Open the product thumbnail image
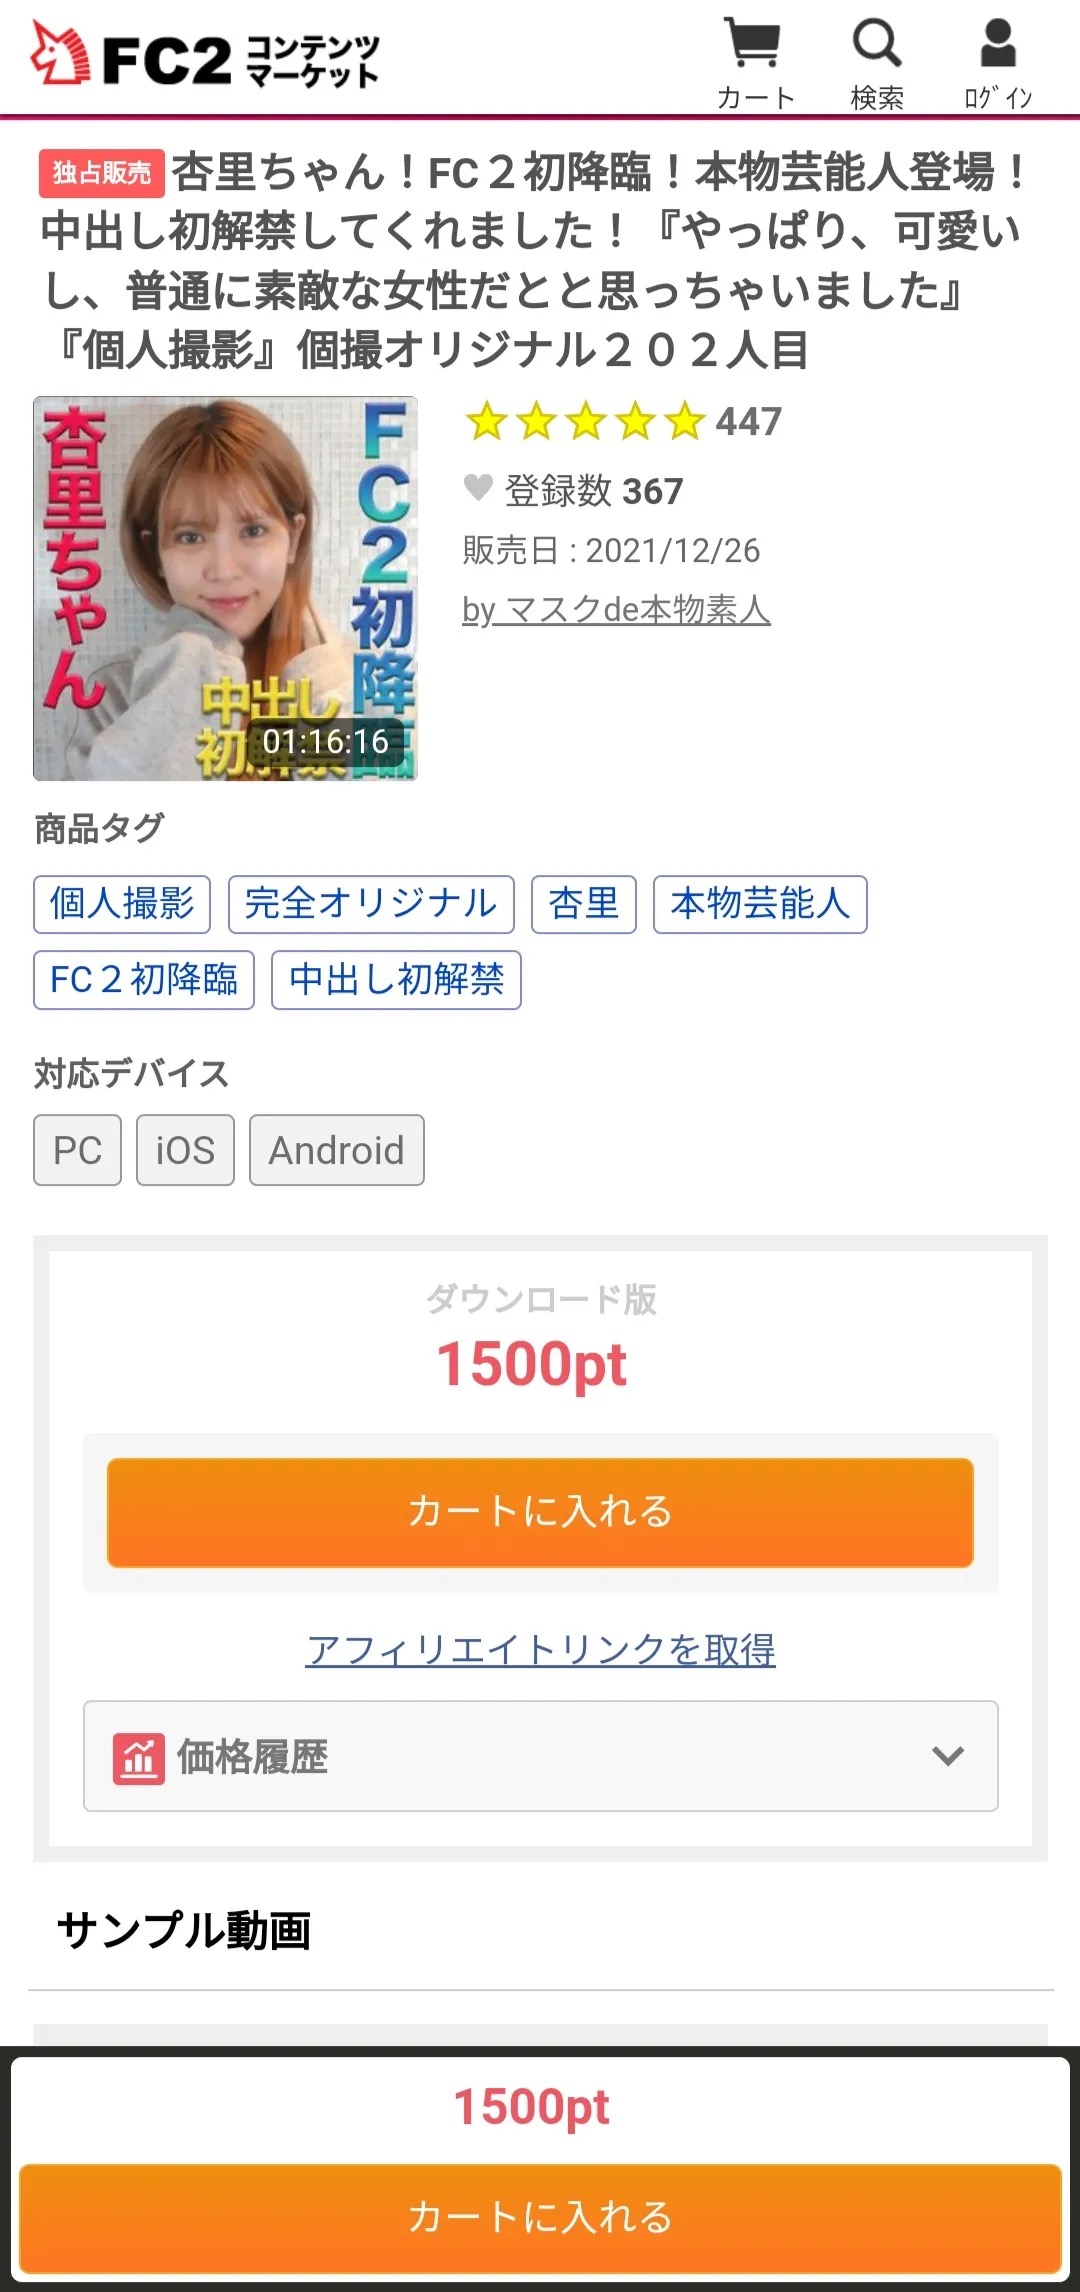This screenshot has width=1080, height=2292. pos(225,588)
